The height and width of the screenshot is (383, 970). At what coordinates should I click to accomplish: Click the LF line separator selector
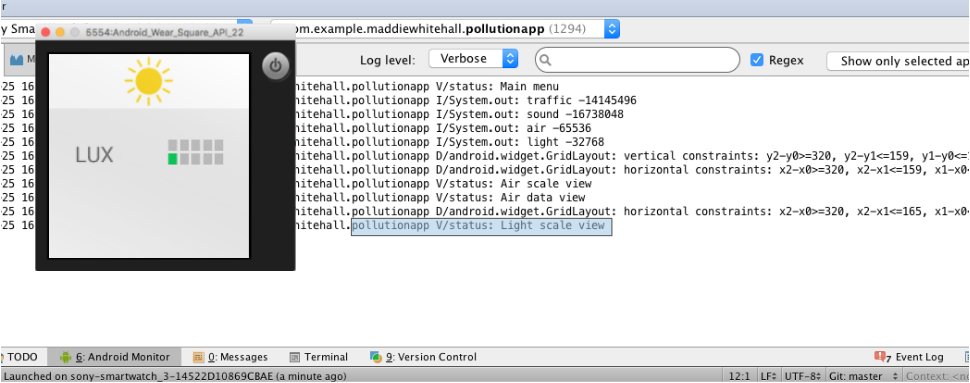point(768,376)
